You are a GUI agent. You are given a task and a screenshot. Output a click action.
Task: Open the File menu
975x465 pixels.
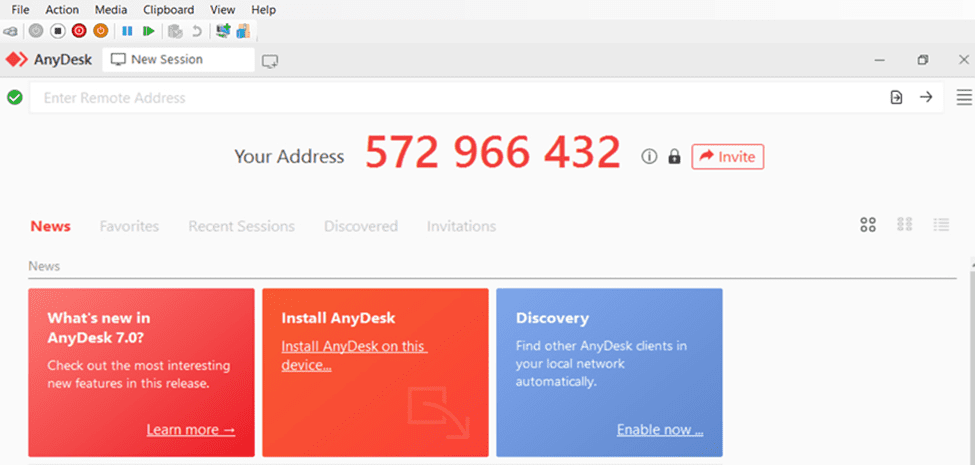click(x=21, y=10)
